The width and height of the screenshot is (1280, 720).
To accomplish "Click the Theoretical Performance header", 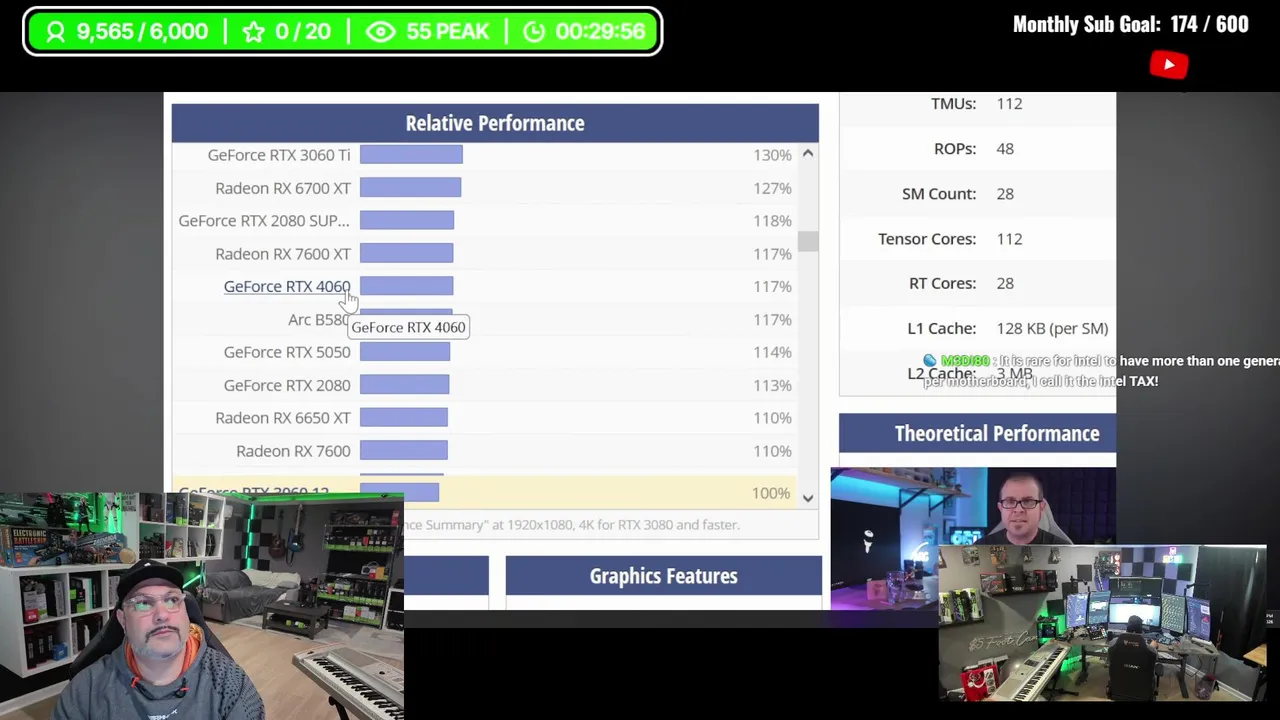I will pos(977,433).
